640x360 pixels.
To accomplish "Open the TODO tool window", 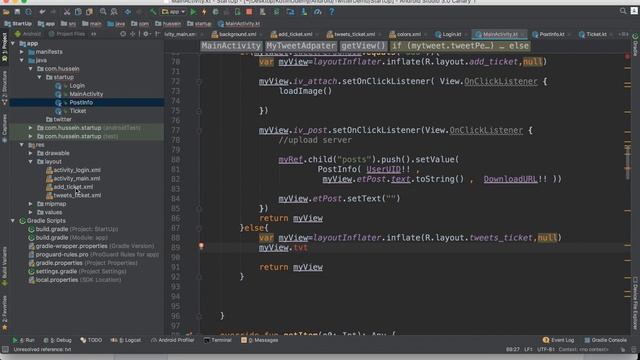I will [91, 340].
